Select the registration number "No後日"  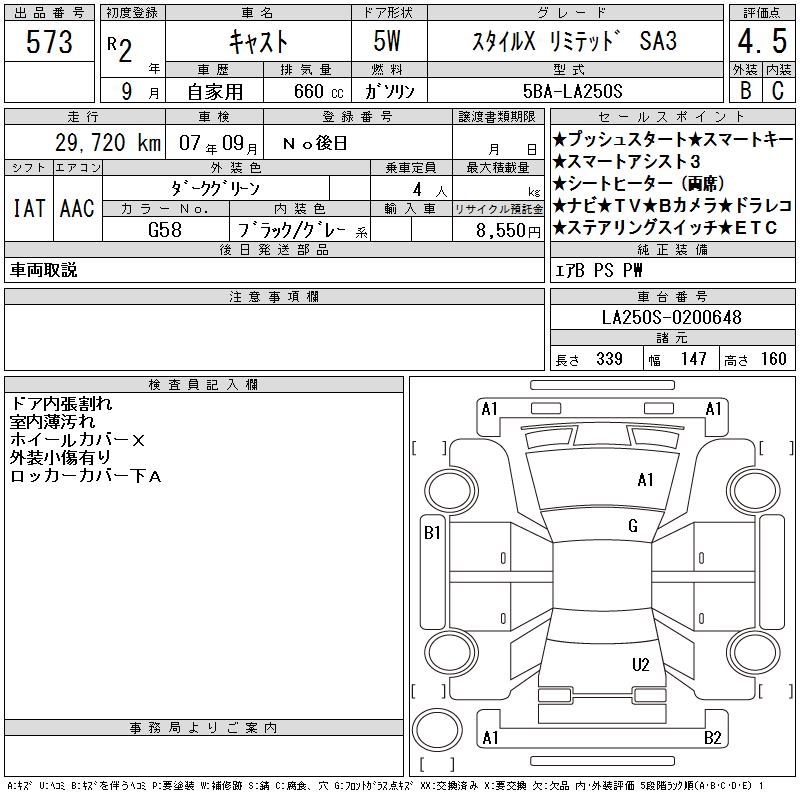click(x=315, y=143)
